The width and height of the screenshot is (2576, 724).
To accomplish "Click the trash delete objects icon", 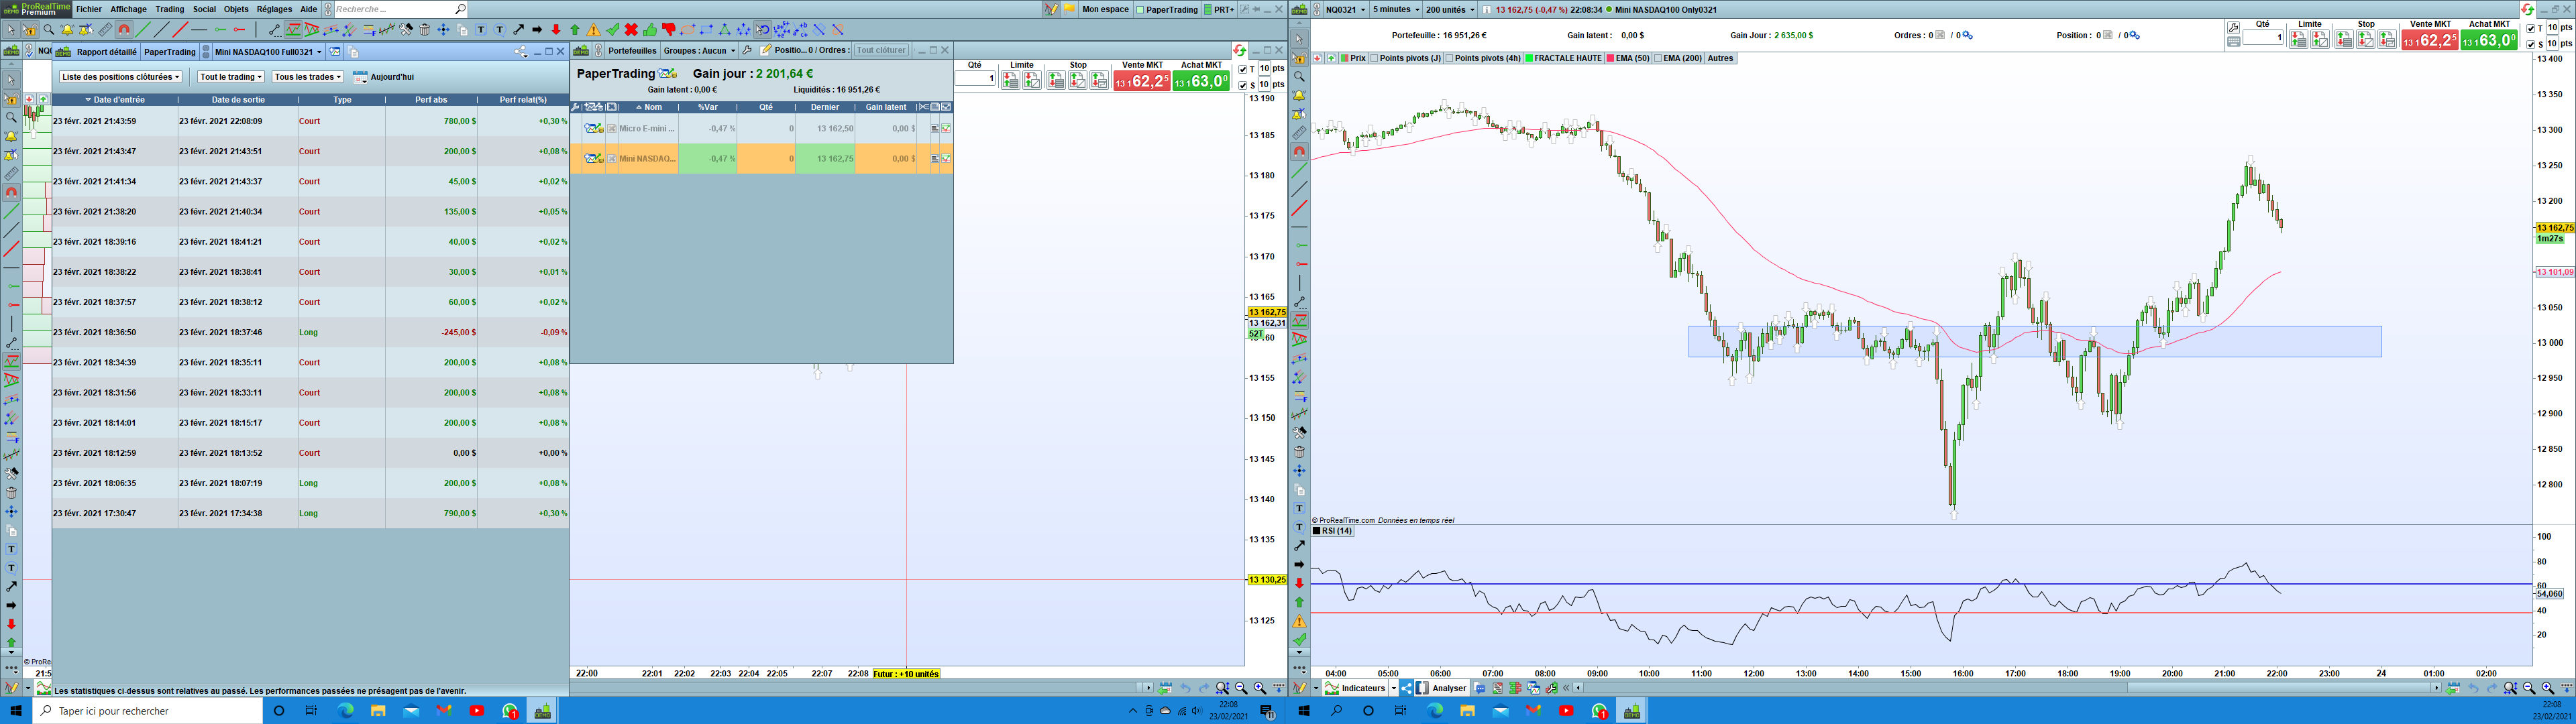I will click(425, 30).
